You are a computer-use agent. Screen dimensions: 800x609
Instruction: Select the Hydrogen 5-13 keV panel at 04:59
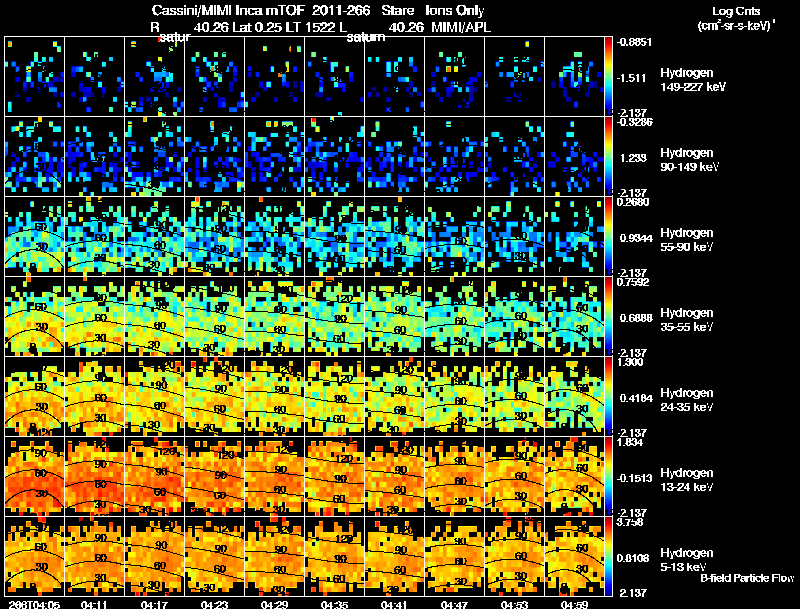[x=574, y=556]
